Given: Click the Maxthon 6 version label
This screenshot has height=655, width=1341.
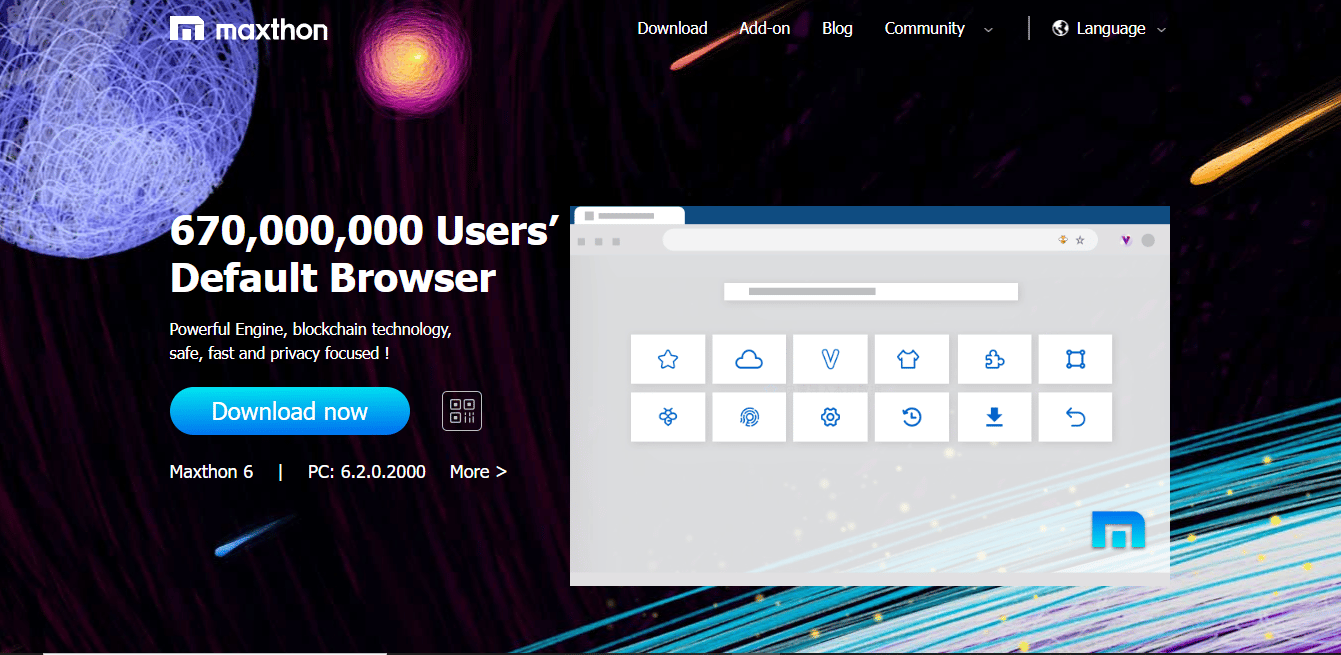Looking at the screenshot, I should [211, 471].
